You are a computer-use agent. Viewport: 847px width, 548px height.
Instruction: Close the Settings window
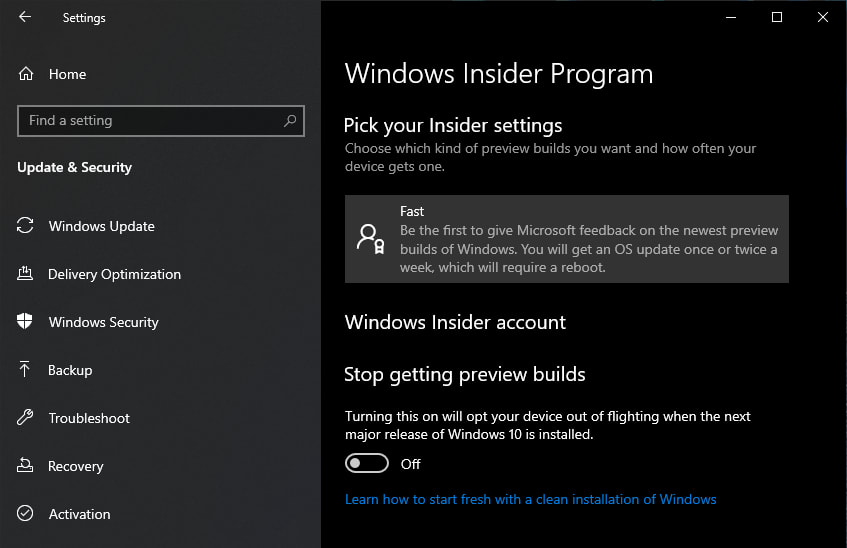(823, 17)
